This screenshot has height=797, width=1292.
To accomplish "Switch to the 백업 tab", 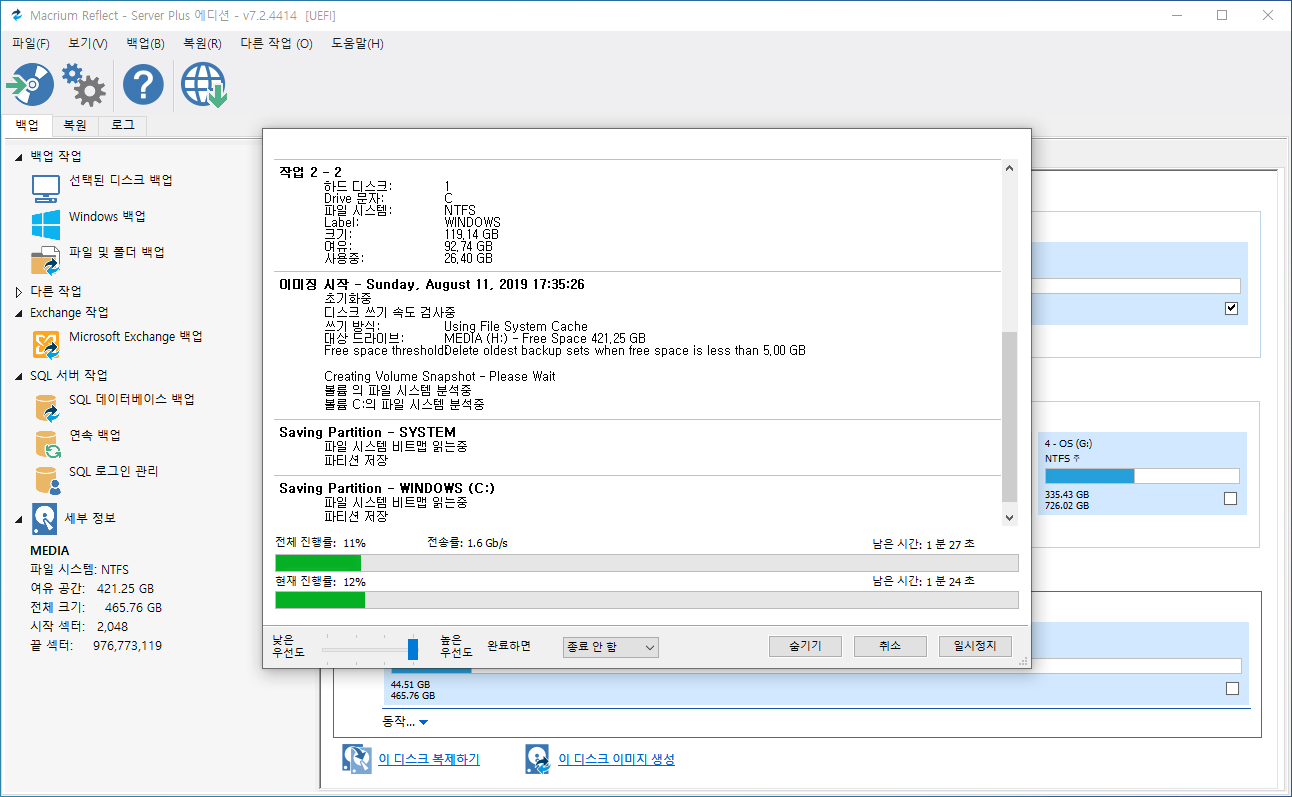I will pyautogui.click(x=27, y=125).
